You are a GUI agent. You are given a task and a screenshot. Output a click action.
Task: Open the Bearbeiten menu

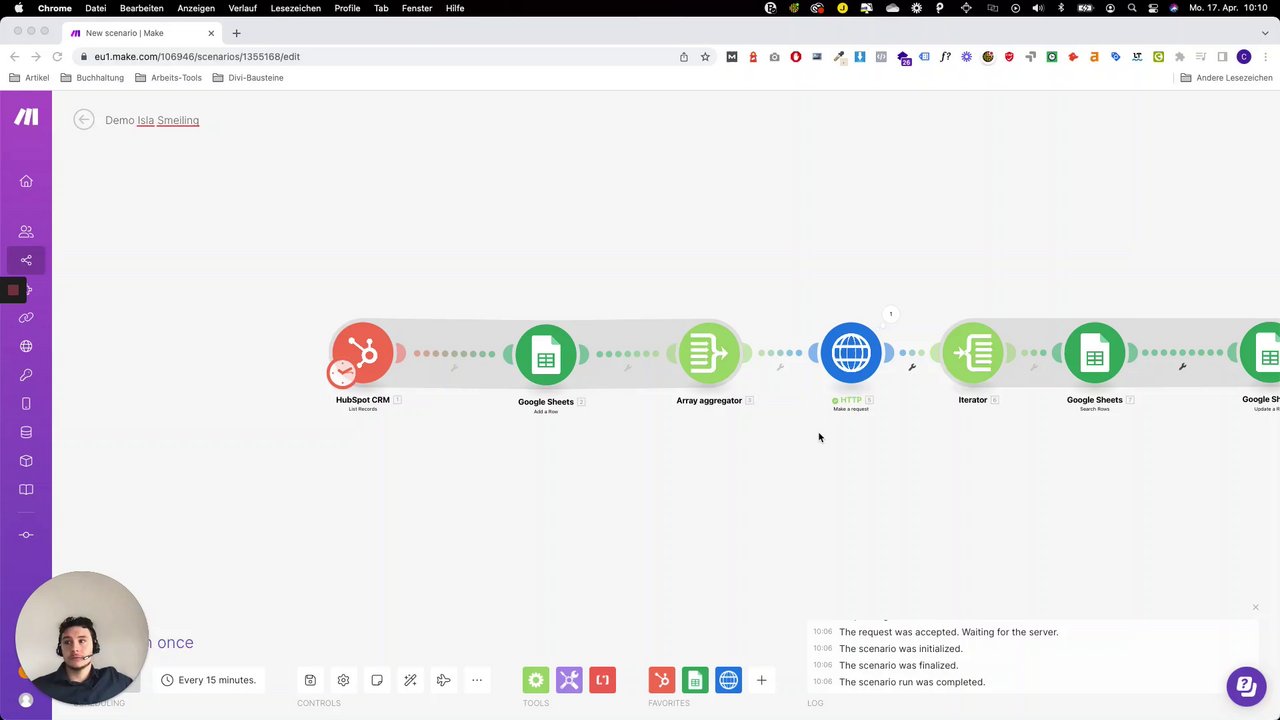pyautogui.click(x=142, y=8)
